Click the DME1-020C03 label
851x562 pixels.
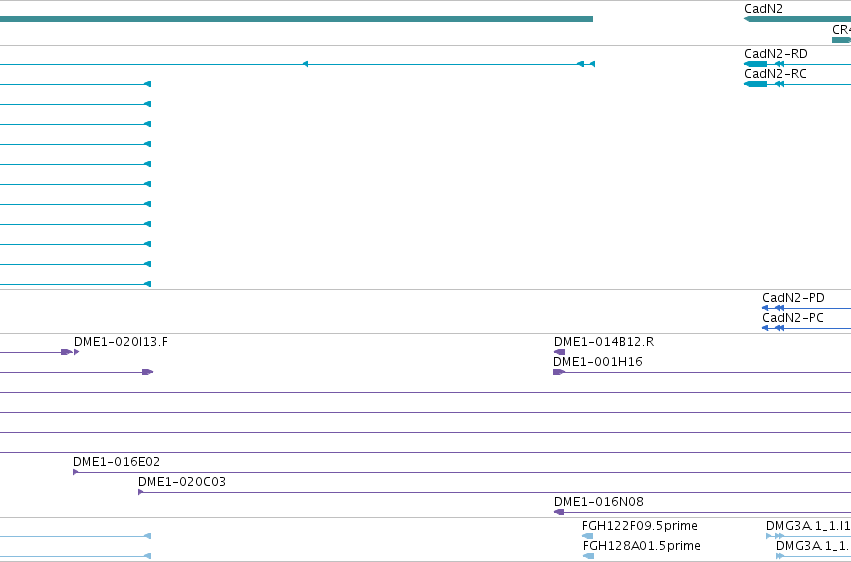coord(181,482)
